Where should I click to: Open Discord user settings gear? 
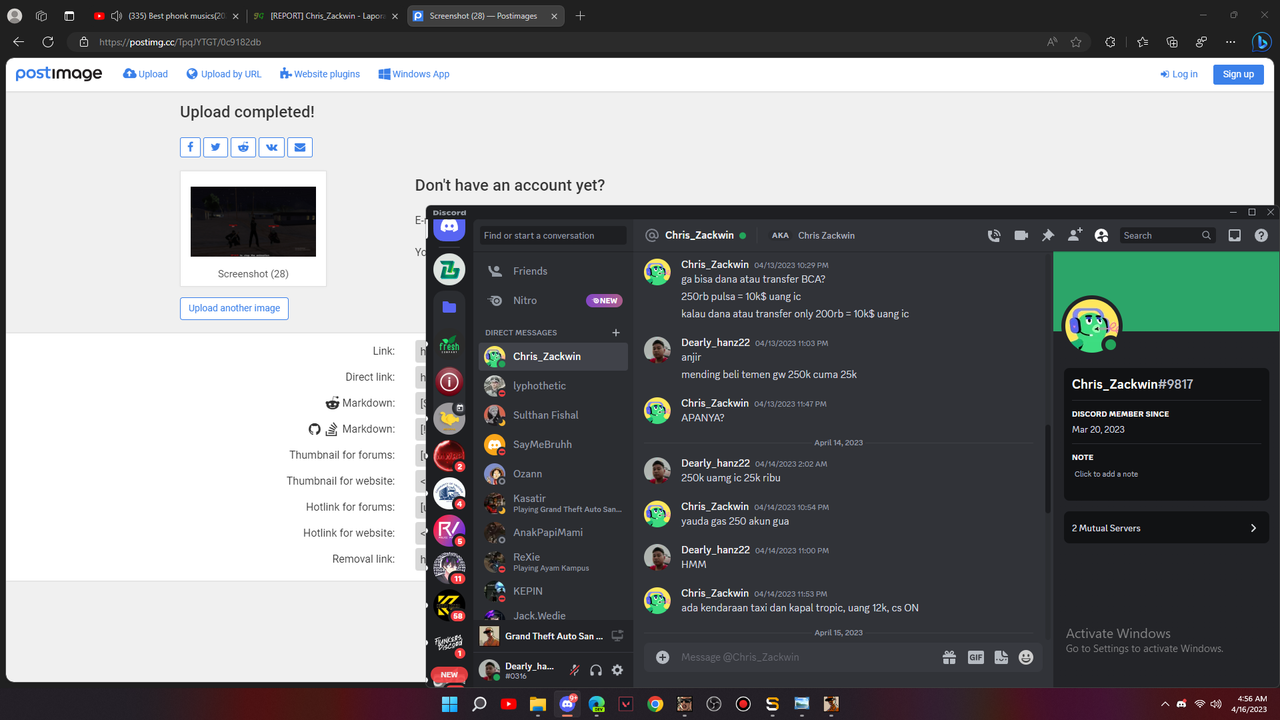[617, 670]
